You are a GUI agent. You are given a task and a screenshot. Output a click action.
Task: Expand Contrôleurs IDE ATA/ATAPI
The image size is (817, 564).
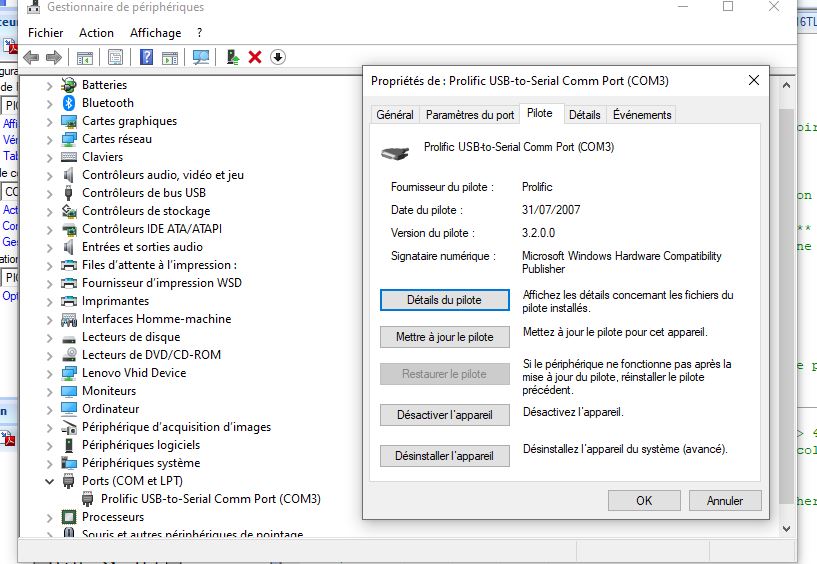click(x=49, y=229)
